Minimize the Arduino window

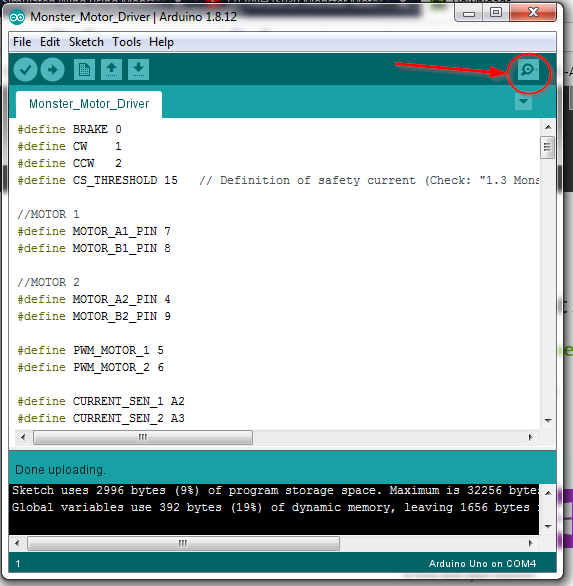469,14
